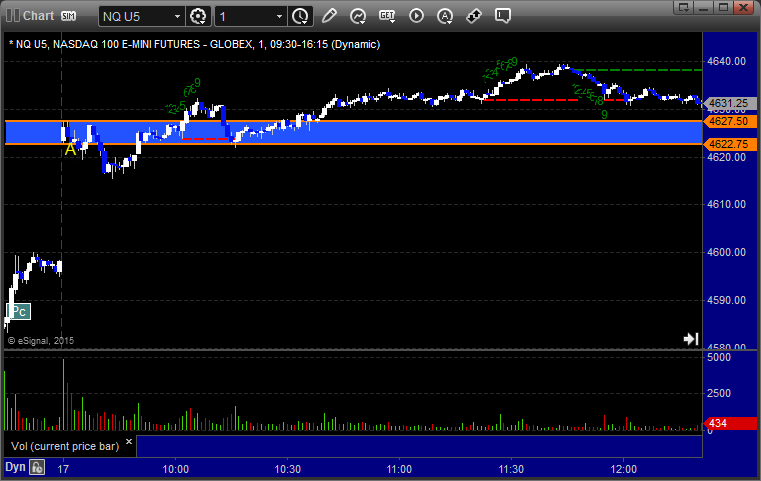Expand the interval '1' dropdown

point(279,17)
